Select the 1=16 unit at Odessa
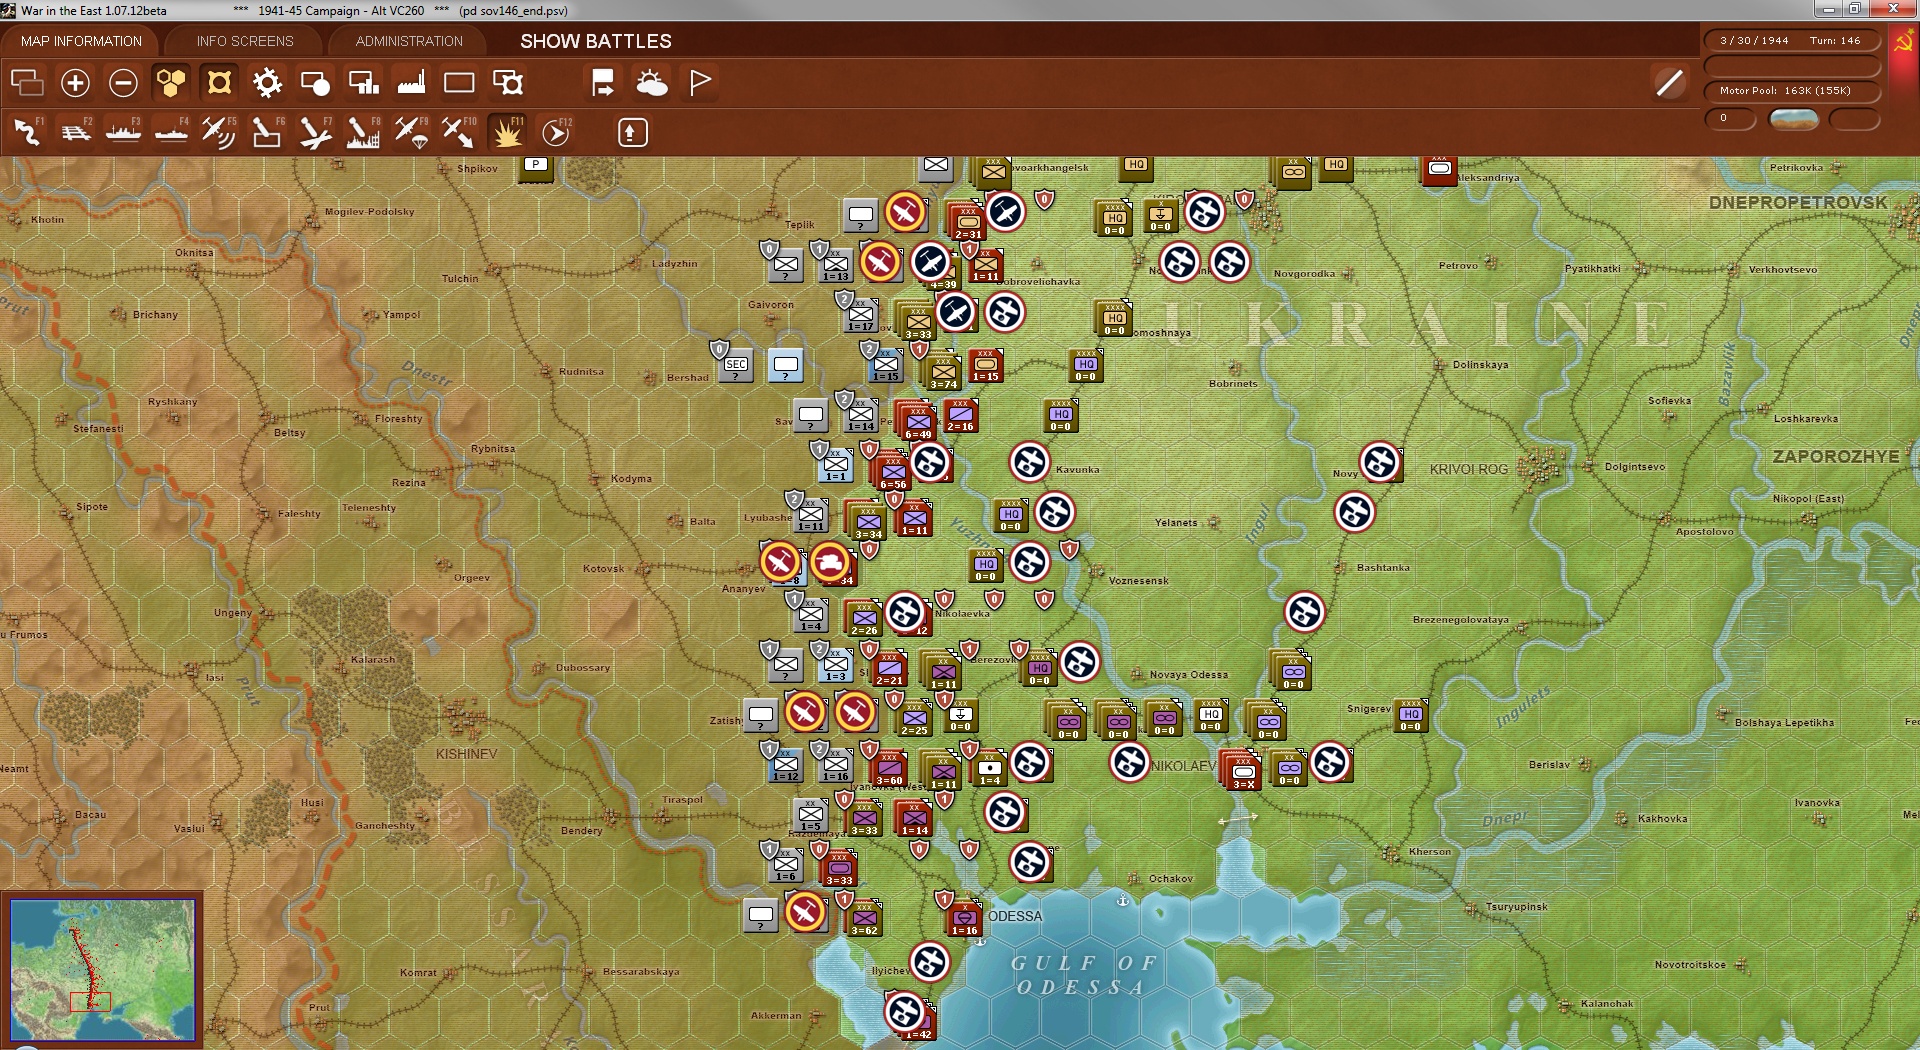Screen dimensions: 1920x1050 964,916
